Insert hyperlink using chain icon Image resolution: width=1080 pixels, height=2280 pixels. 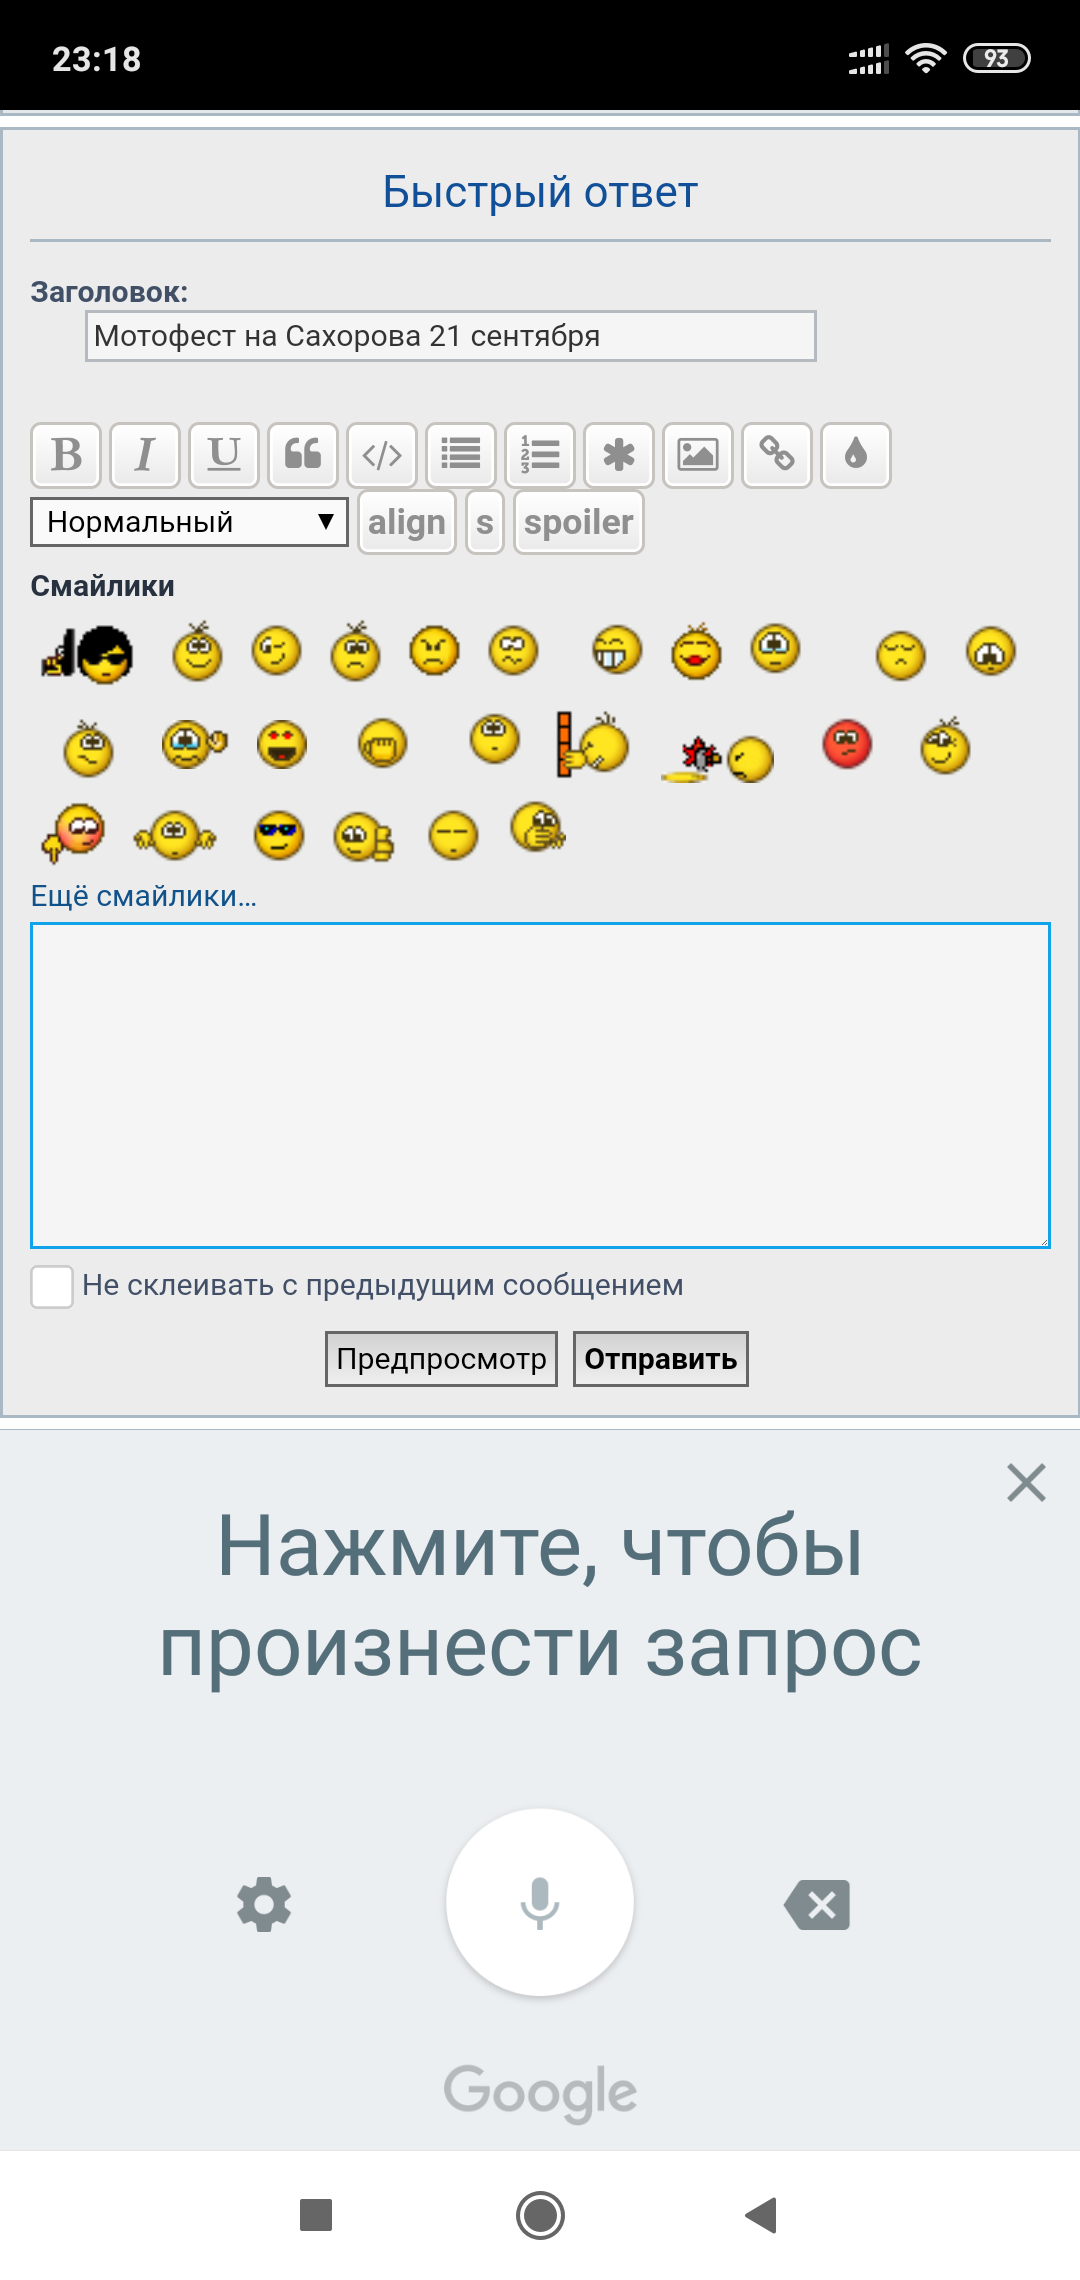tap(777, 455)
